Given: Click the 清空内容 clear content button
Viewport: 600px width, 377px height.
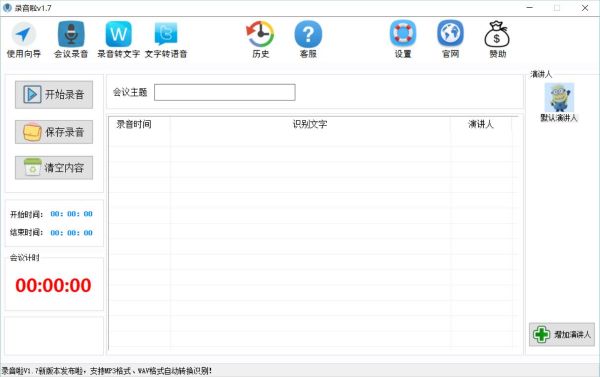Looking at the screenshot, I should (54, 168).
